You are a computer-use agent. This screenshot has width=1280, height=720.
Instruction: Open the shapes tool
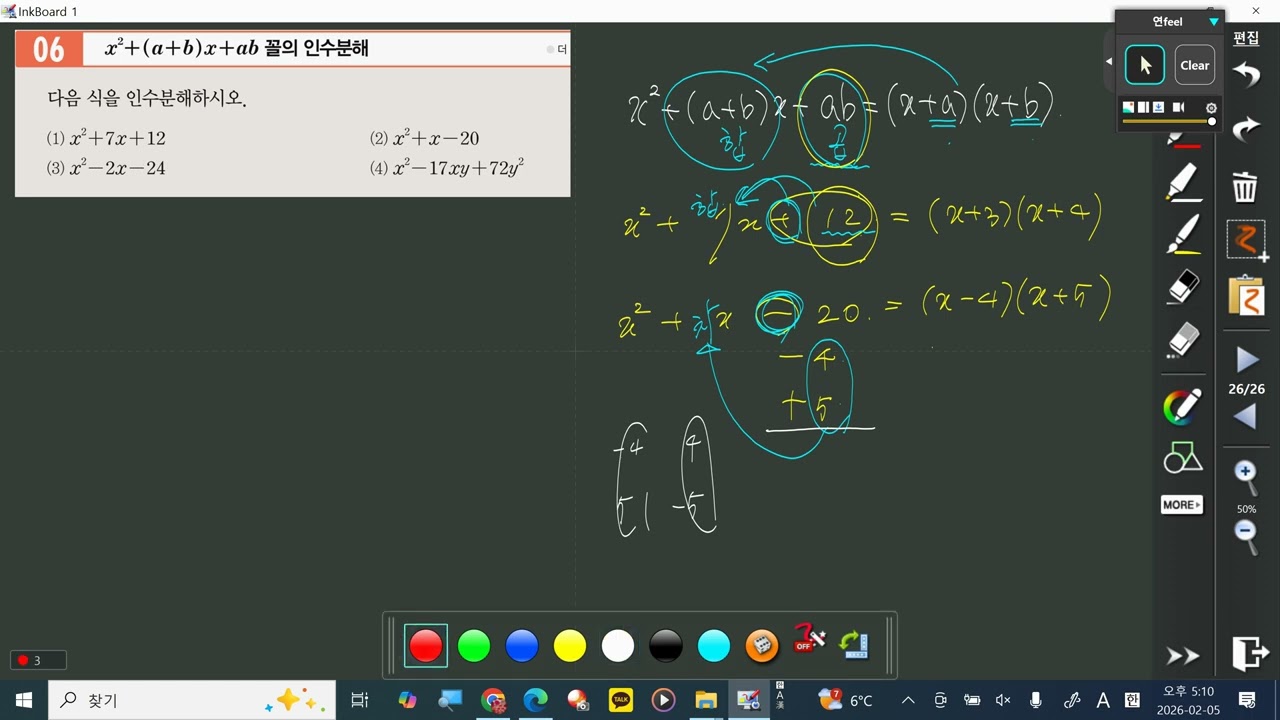click(x=1182, y=458)
